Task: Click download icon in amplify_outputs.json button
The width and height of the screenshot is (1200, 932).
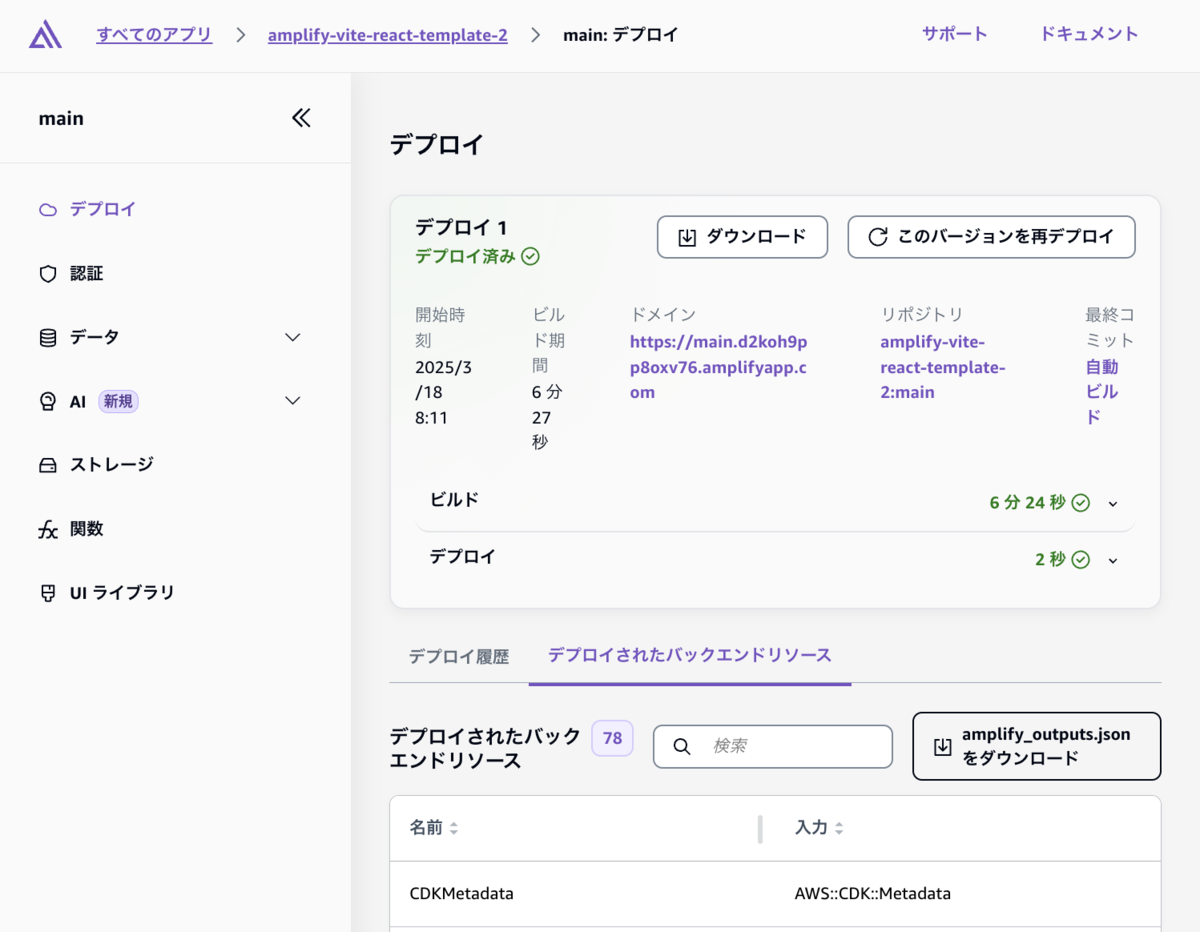Action: [x=942, y=747]
